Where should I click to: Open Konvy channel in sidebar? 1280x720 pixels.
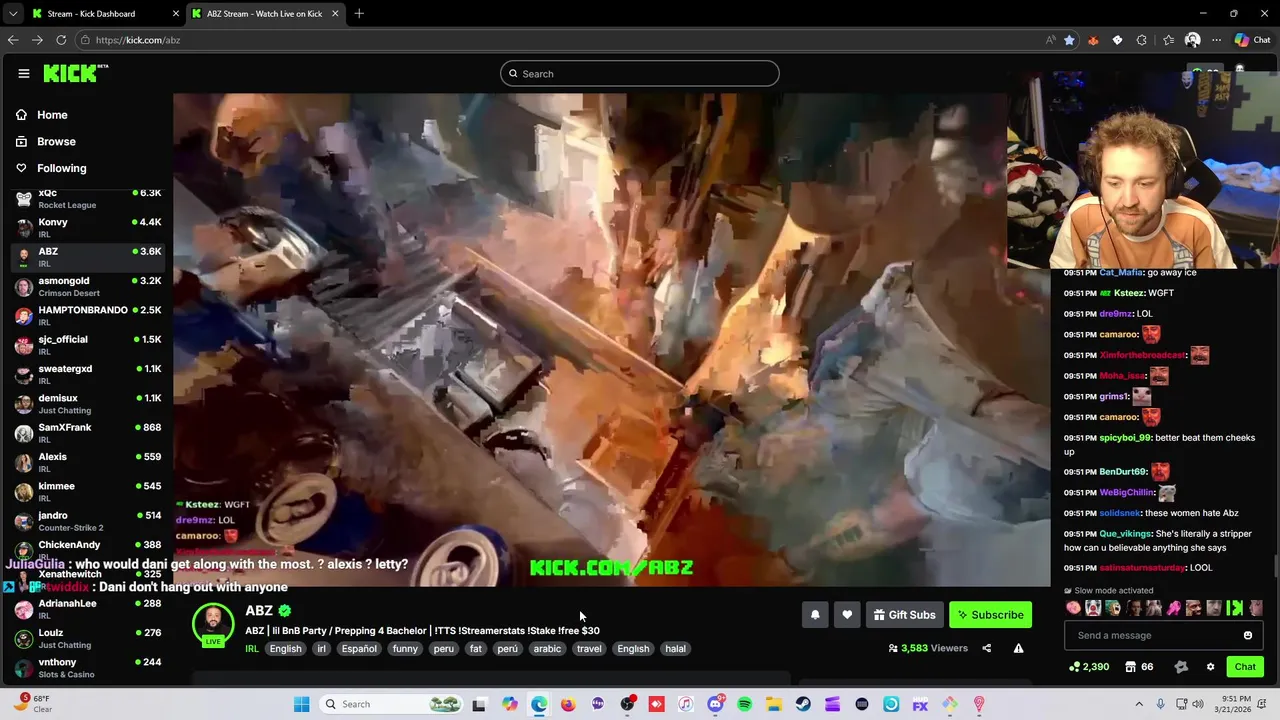87,228
